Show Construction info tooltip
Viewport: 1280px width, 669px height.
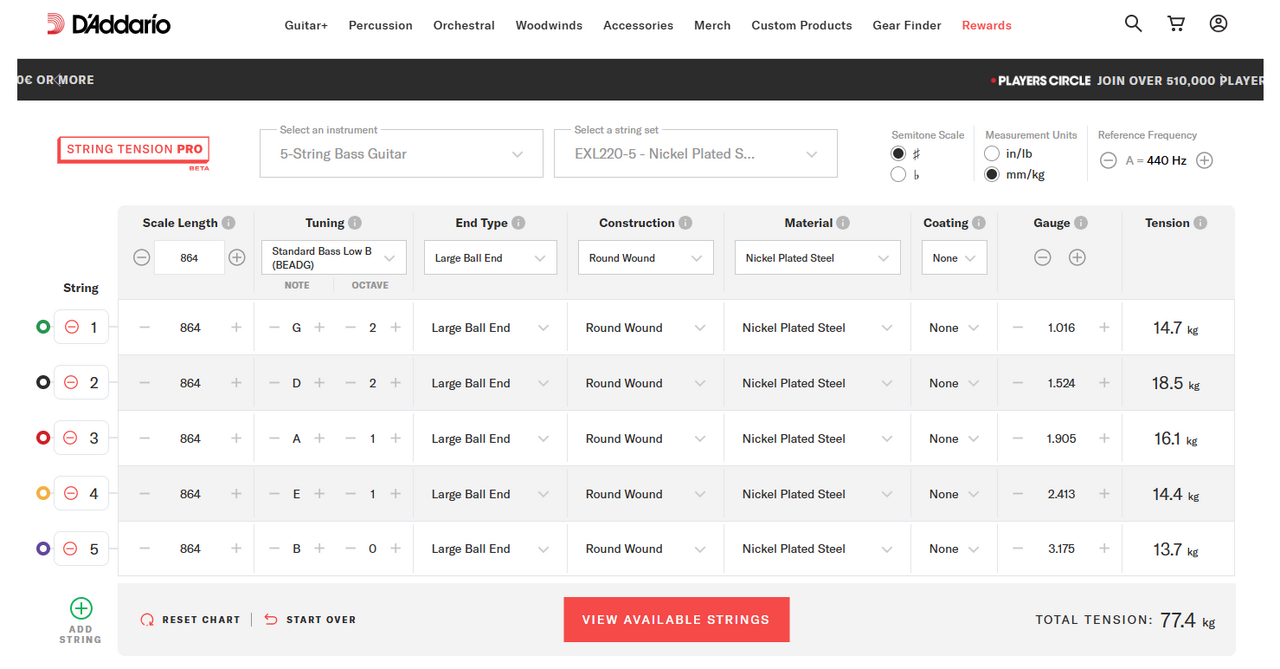[x=686, y=223]
